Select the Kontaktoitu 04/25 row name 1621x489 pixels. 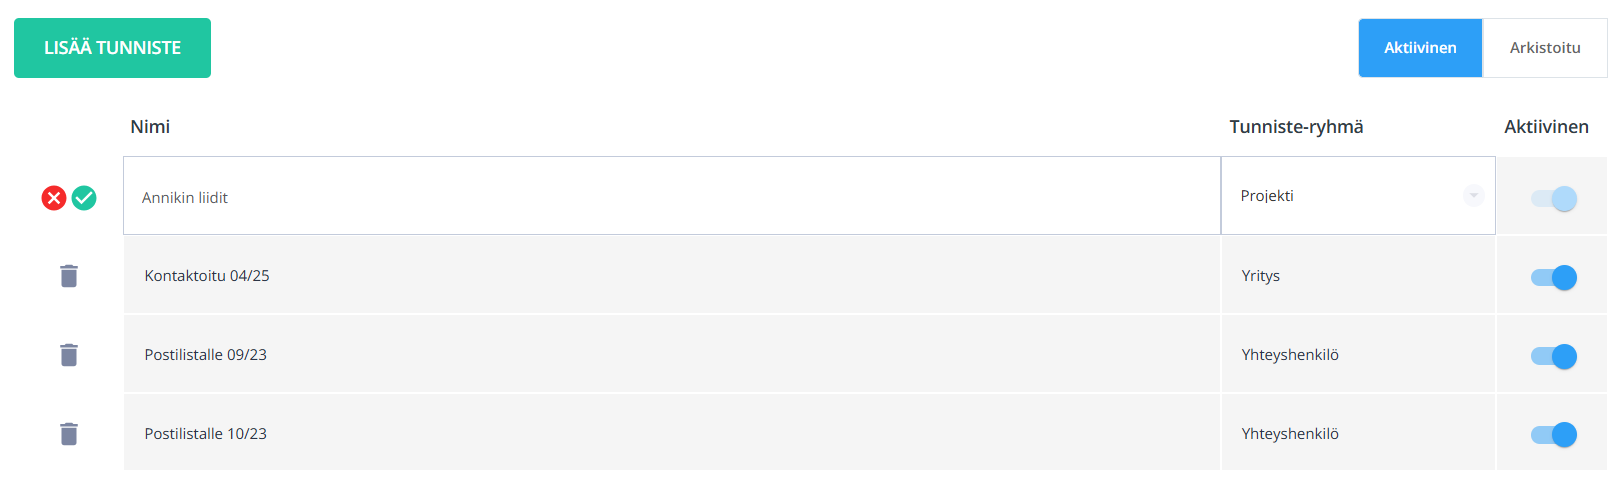[x=207, y=276]
